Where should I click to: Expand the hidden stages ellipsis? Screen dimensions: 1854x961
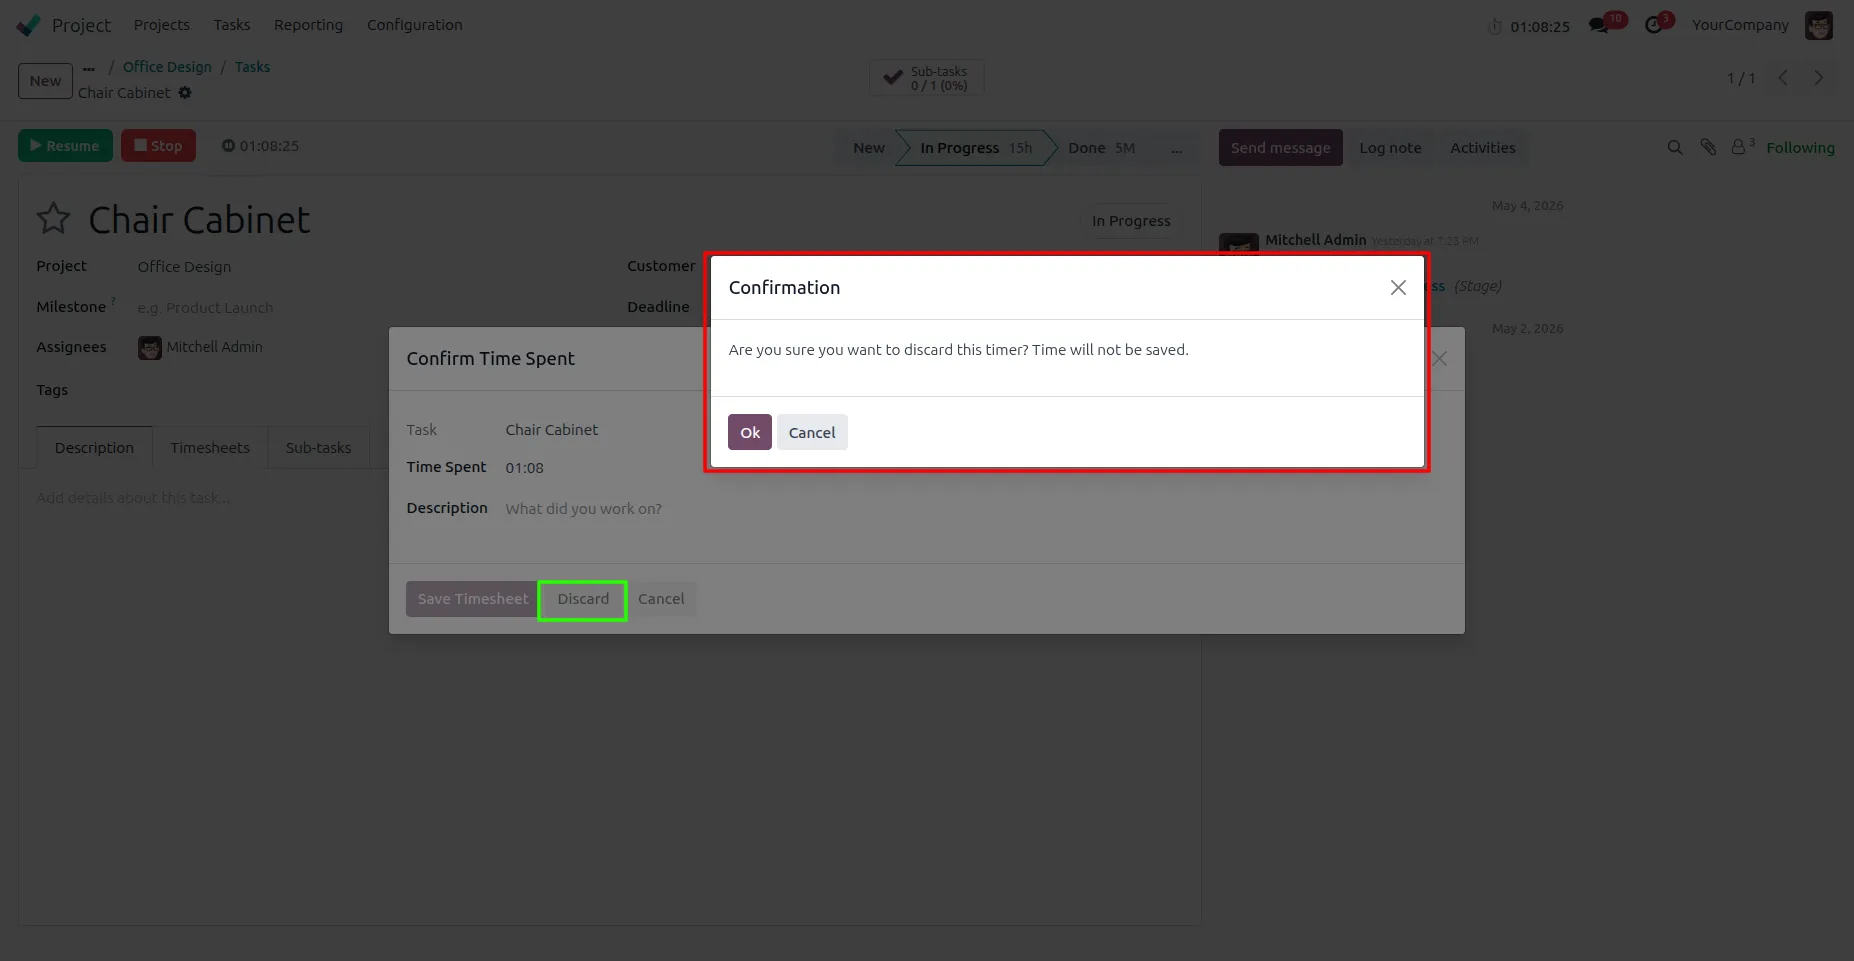pyautogui.click(x=1177, y=148)
